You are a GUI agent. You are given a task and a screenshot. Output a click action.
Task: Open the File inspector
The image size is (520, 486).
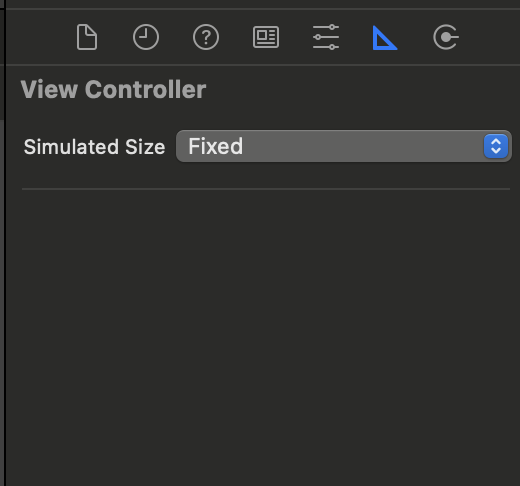tap(87, 37)
